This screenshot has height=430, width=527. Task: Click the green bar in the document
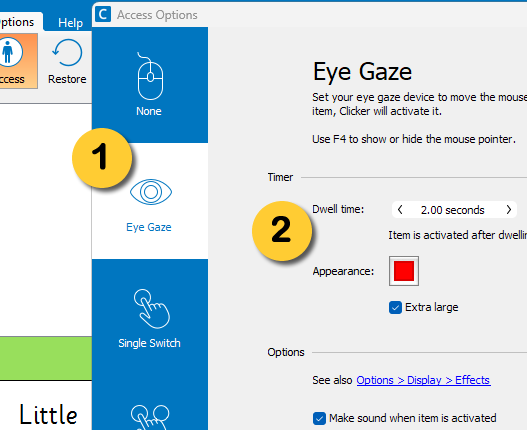(46, 358)
